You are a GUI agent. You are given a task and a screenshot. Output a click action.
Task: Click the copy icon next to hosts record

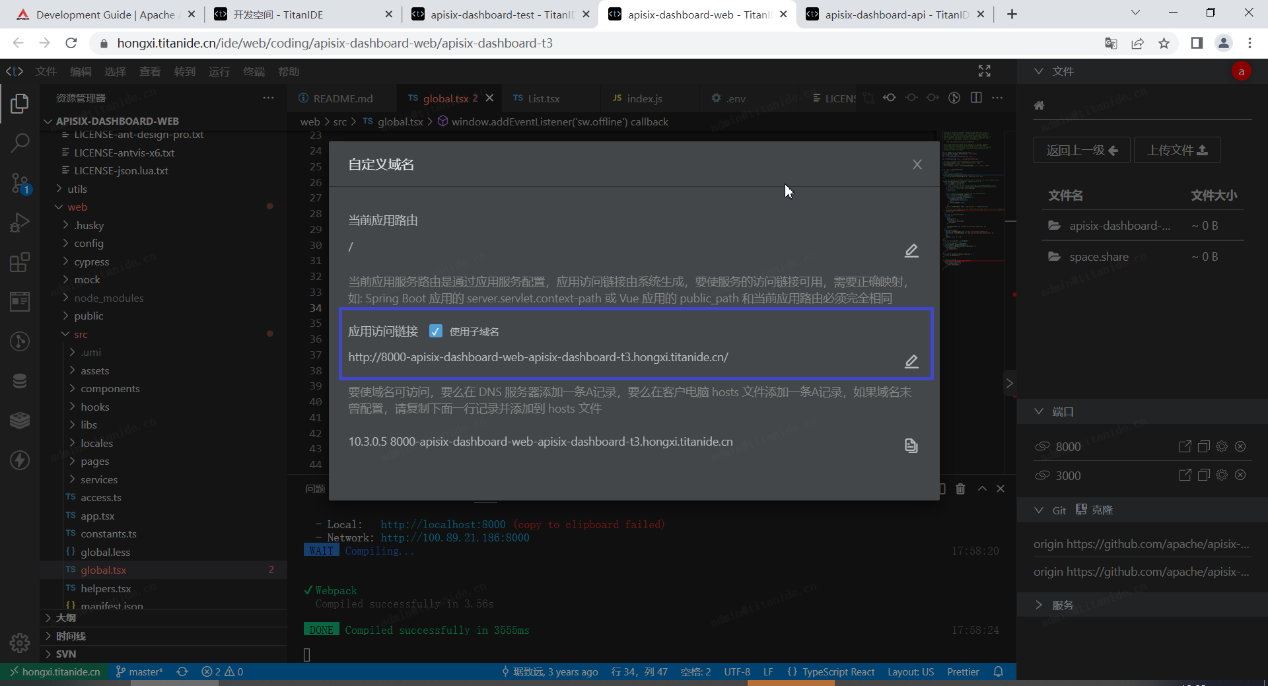[911, 444]
